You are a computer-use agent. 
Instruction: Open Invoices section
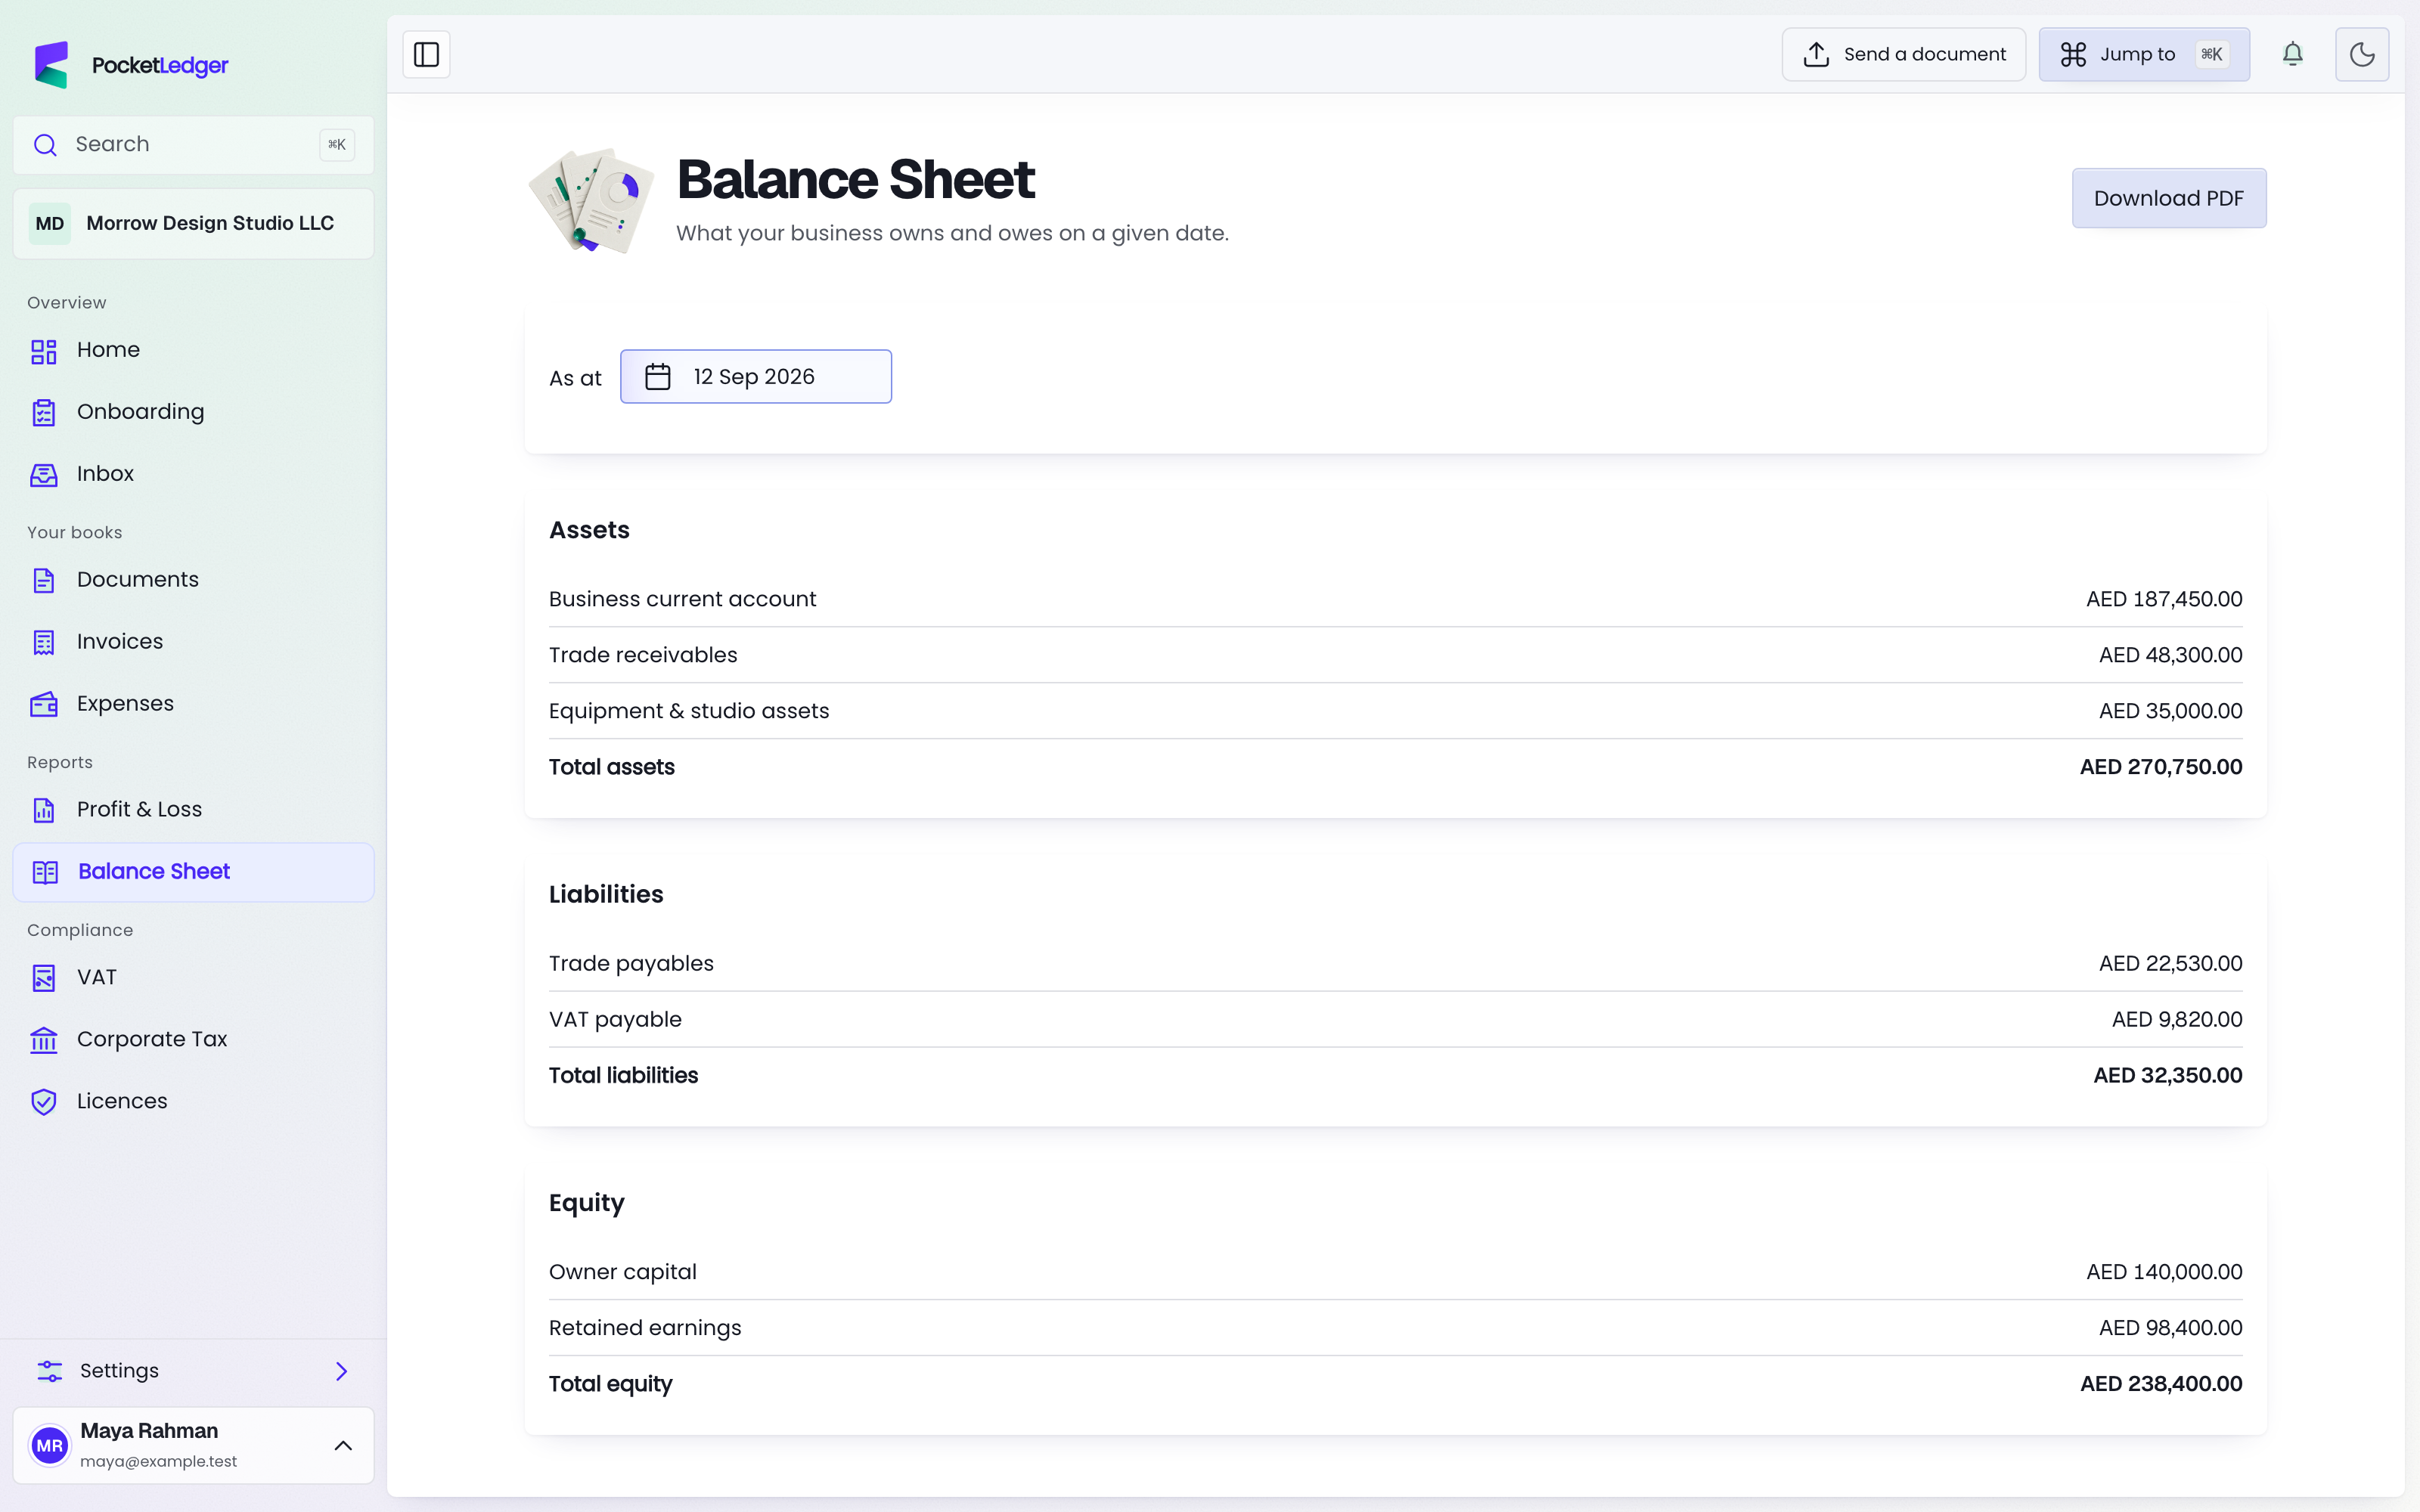click(193, 642)
